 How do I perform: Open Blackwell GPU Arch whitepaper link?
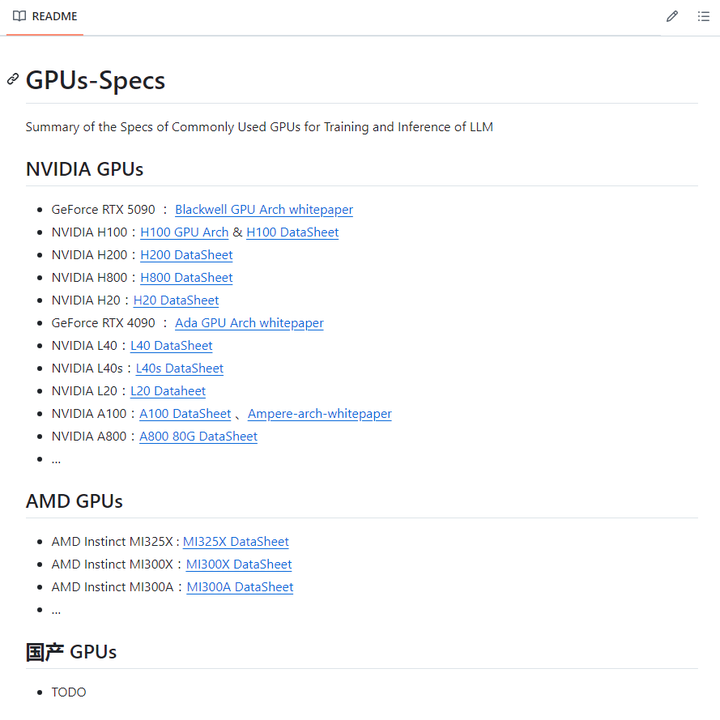tap(263, 210)
